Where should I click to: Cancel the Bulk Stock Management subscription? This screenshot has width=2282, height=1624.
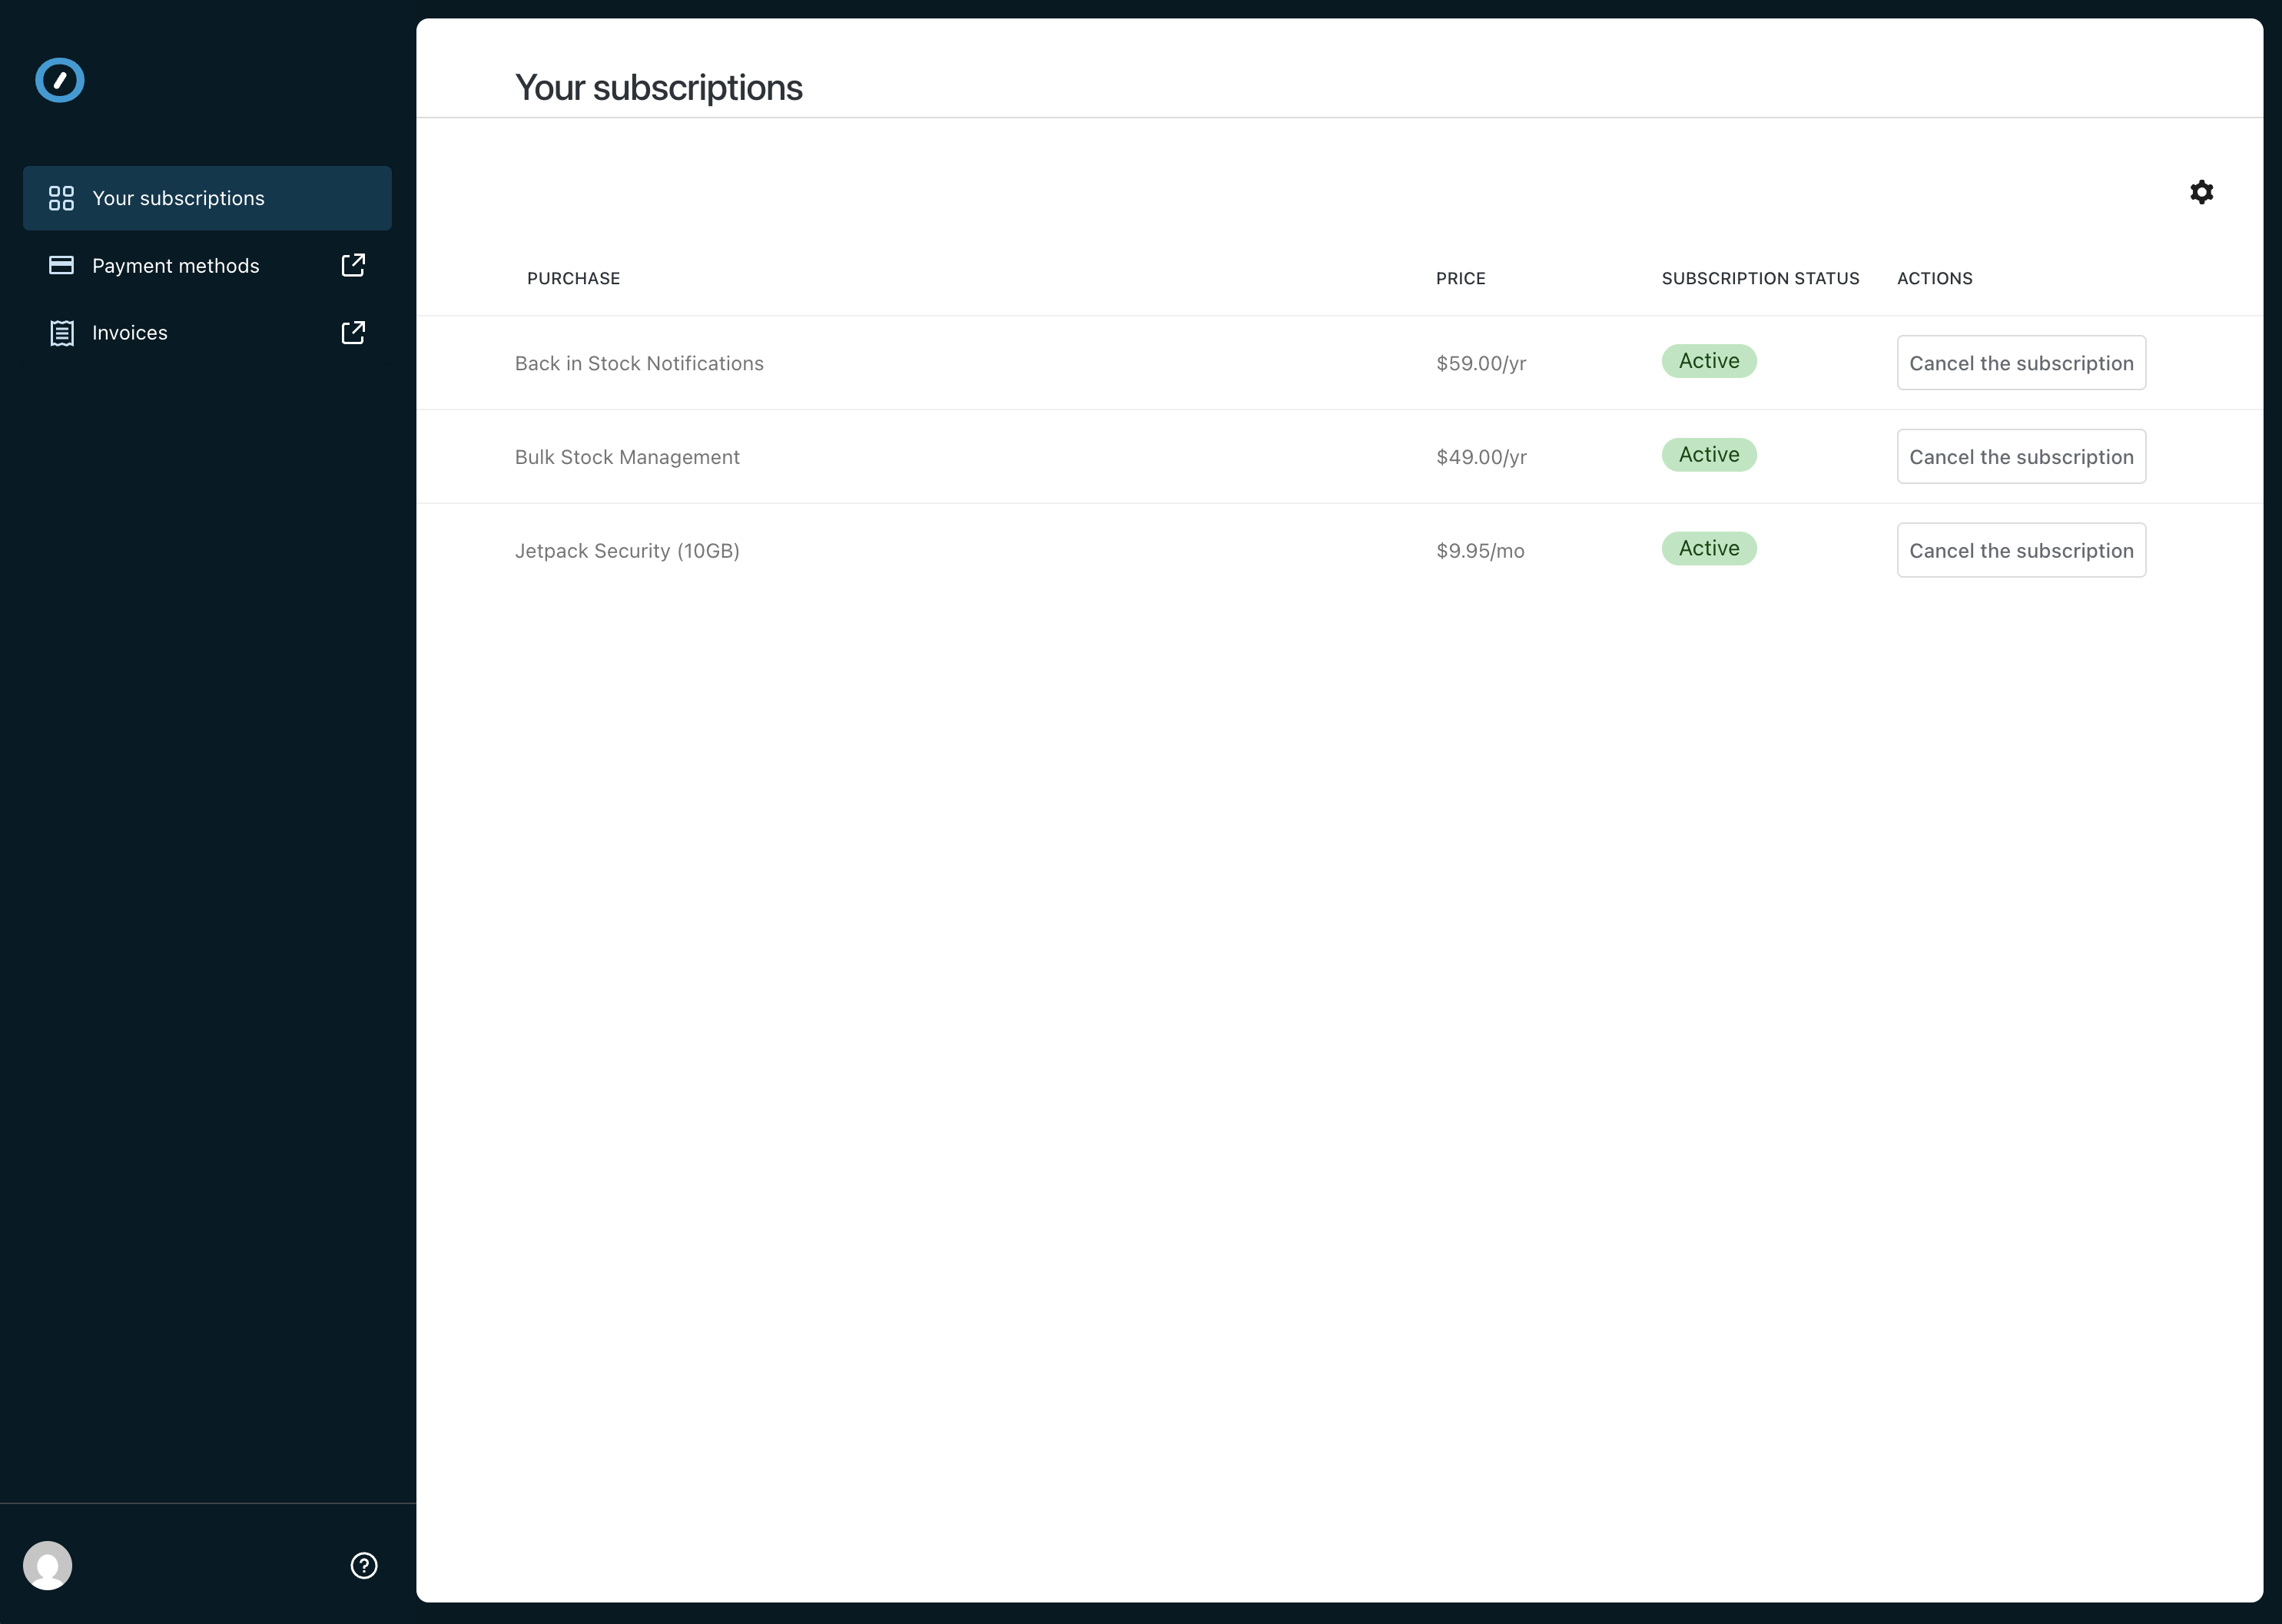(2020, 457)
